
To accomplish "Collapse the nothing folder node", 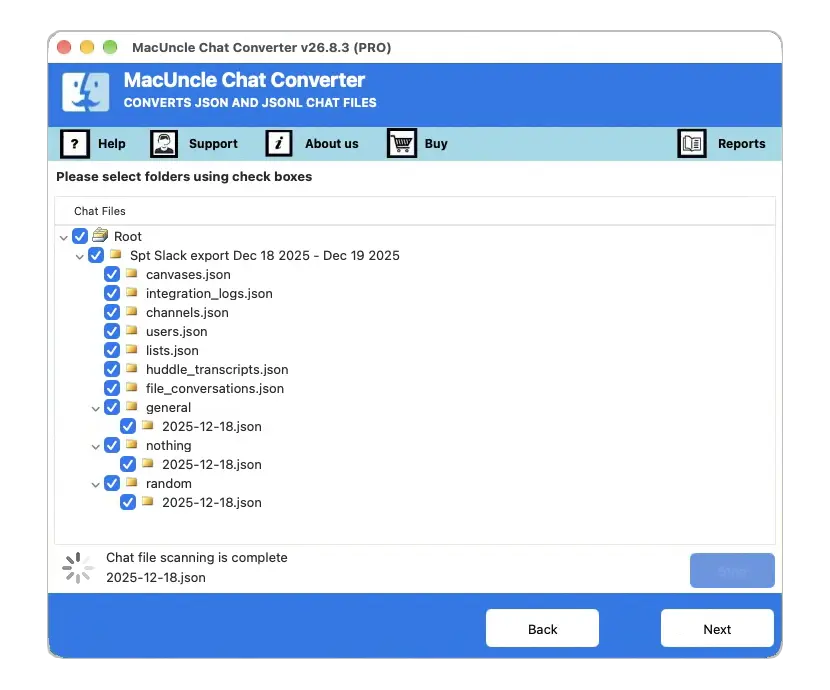I will coord(95,447).
